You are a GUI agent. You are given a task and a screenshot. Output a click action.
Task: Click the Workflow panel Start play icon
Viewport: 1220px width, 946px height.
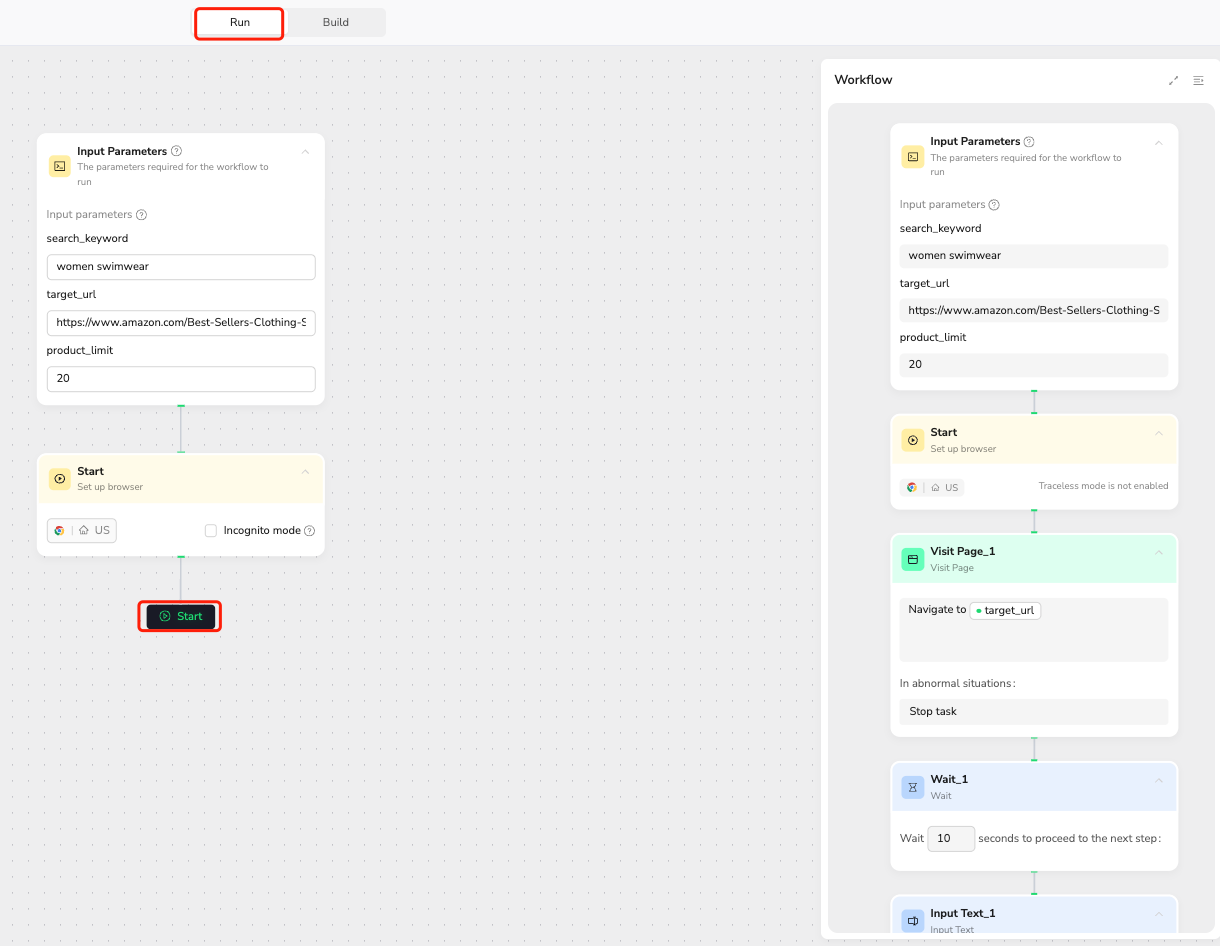[x=912, y=440]
